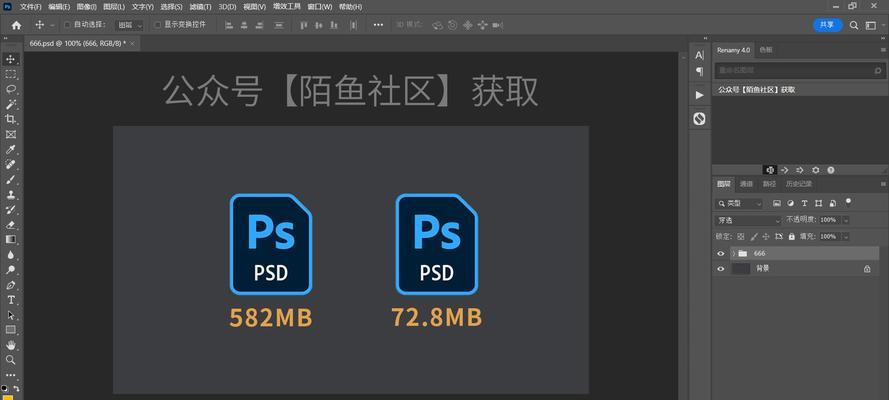The width and height of the screenshot is (889, 400).
Task: Click the blue 共享 Share button
Action: click(828, 25)
